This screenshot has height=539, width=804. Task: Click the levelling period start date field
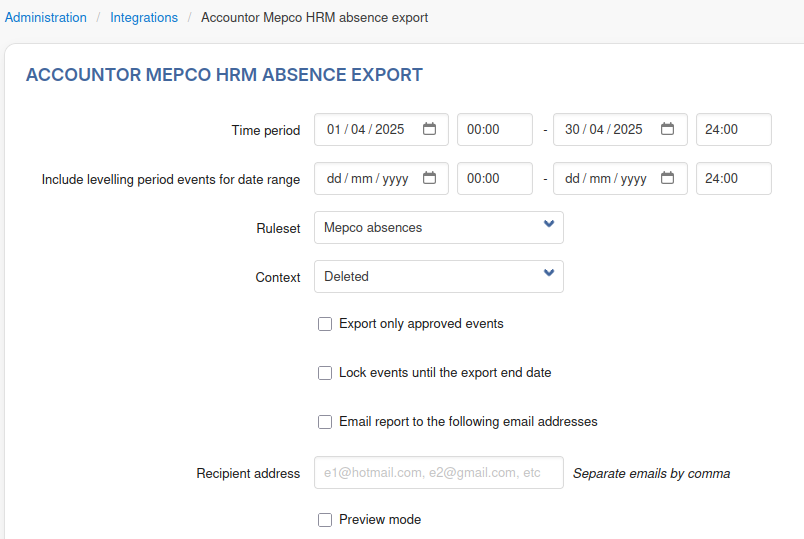click(381, 178)
